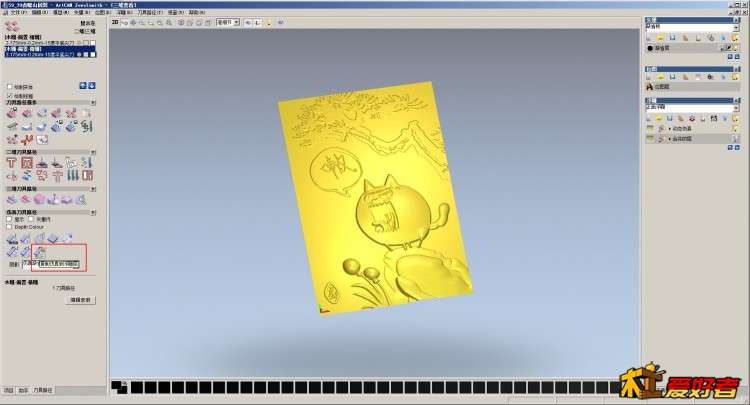Collapse the Toolpath Operations section
Image resolution: width=750 pixels, height=405 pixels.
tap(93, 102)
